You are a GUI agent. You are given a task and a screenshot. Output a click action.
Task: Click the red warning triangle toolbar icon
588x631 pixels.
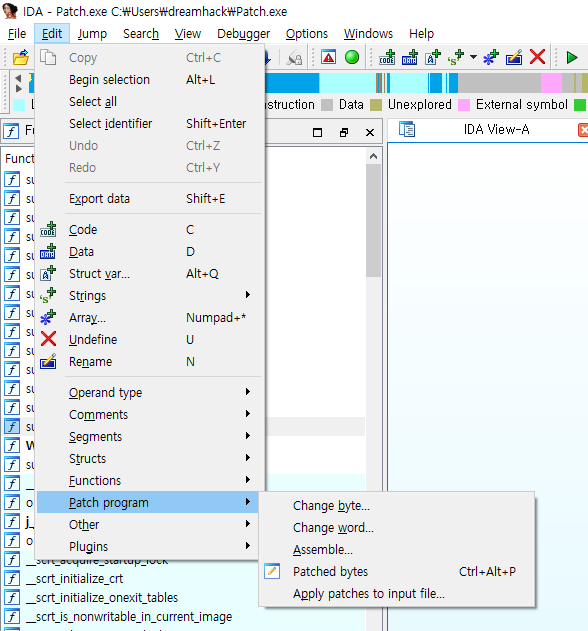click(328, 57)
